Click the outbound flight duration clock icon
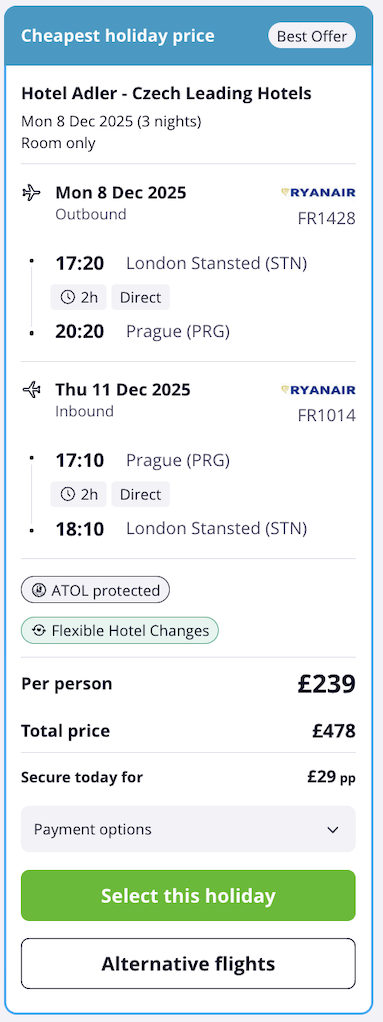The height and width of the screenshot is (1022, 383). pos(68,298)
